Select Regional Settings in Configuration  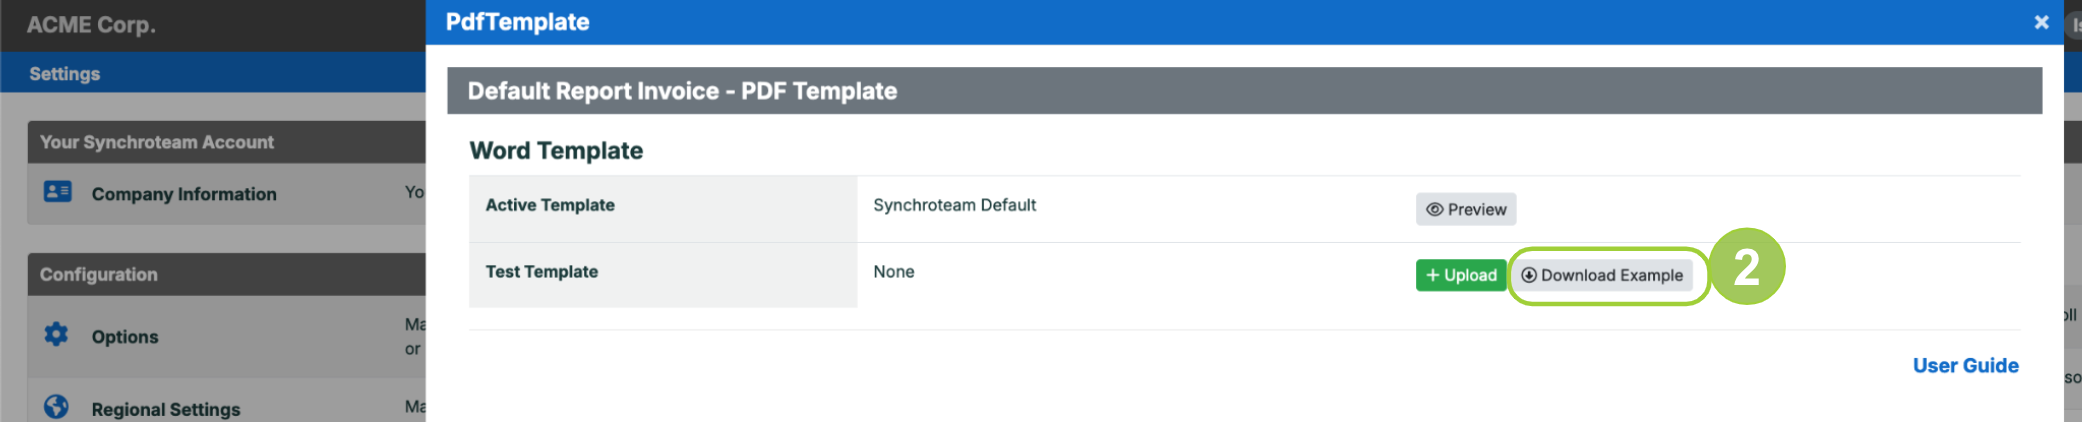tap(166, 409)
